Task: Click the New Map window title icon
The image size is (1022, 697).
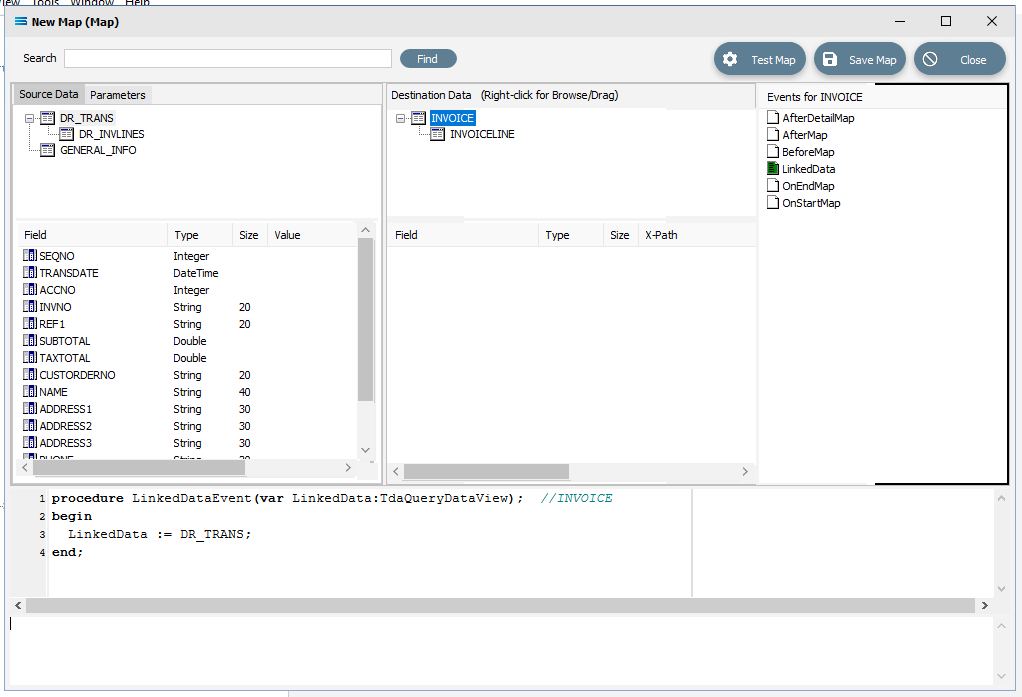Action: pyautogui.click(x=21, y=22)
